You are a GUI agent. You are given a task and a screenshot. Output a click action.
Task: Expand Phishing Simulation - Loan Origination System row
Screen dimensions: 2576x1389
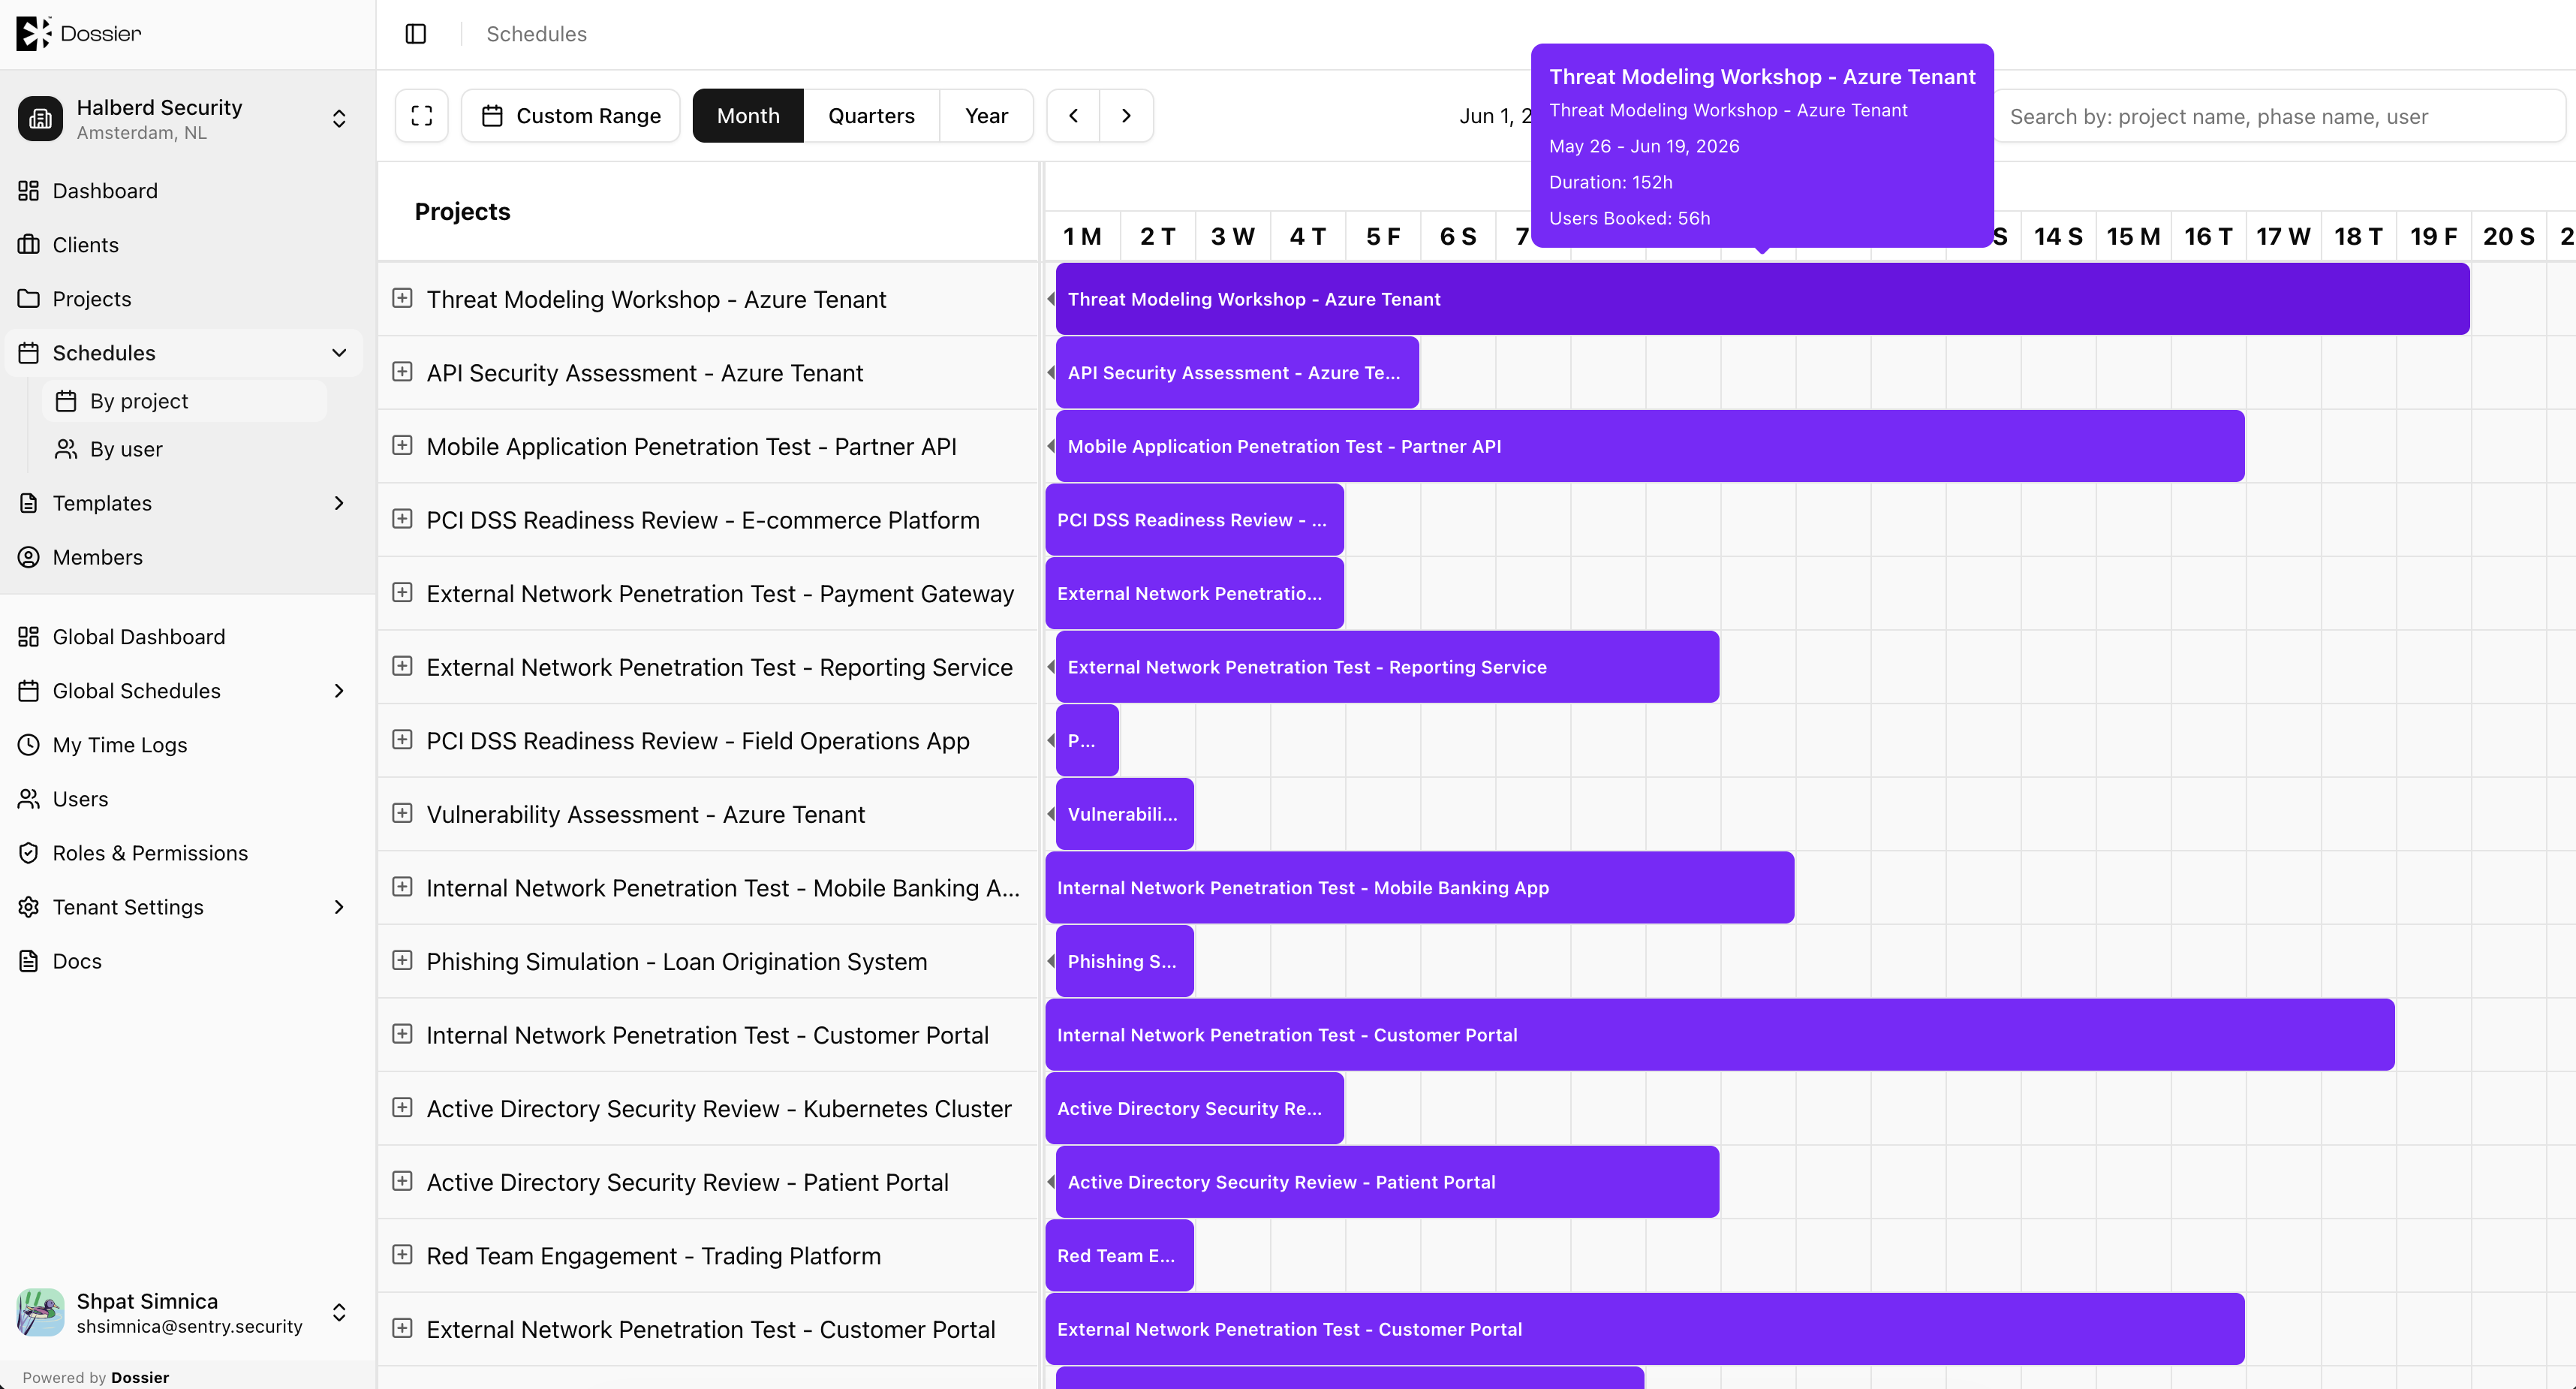point(402,960)
